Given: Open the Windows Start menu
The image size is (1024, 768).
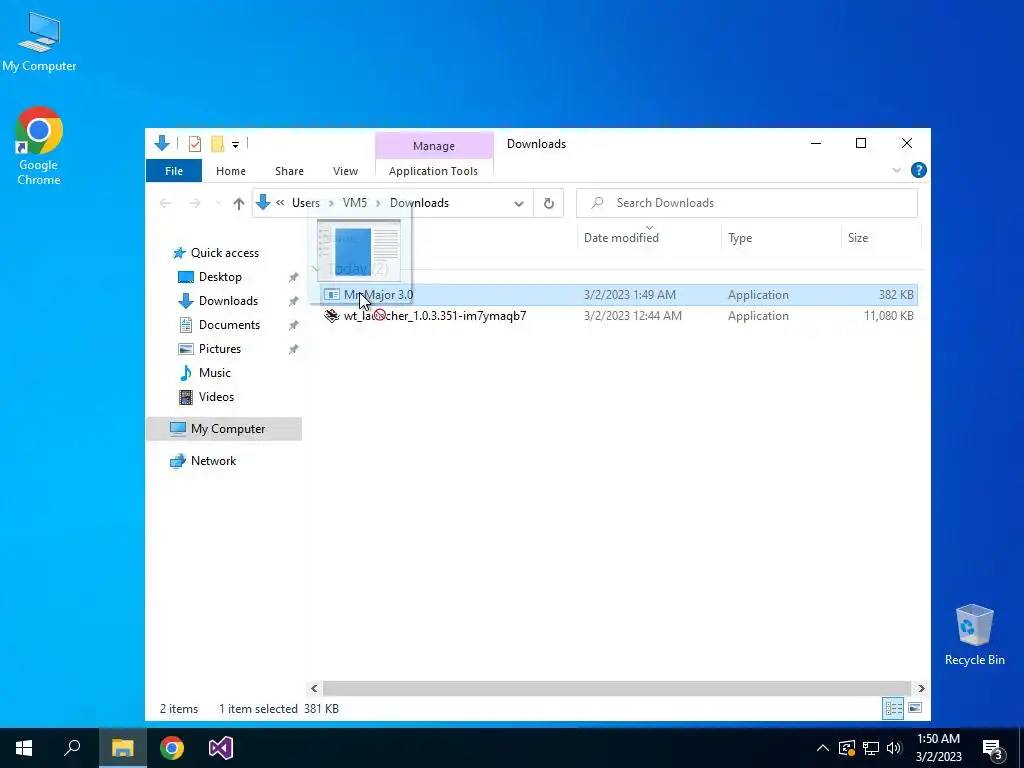Looking at the screenshot, I should click(x=24, y=748).
